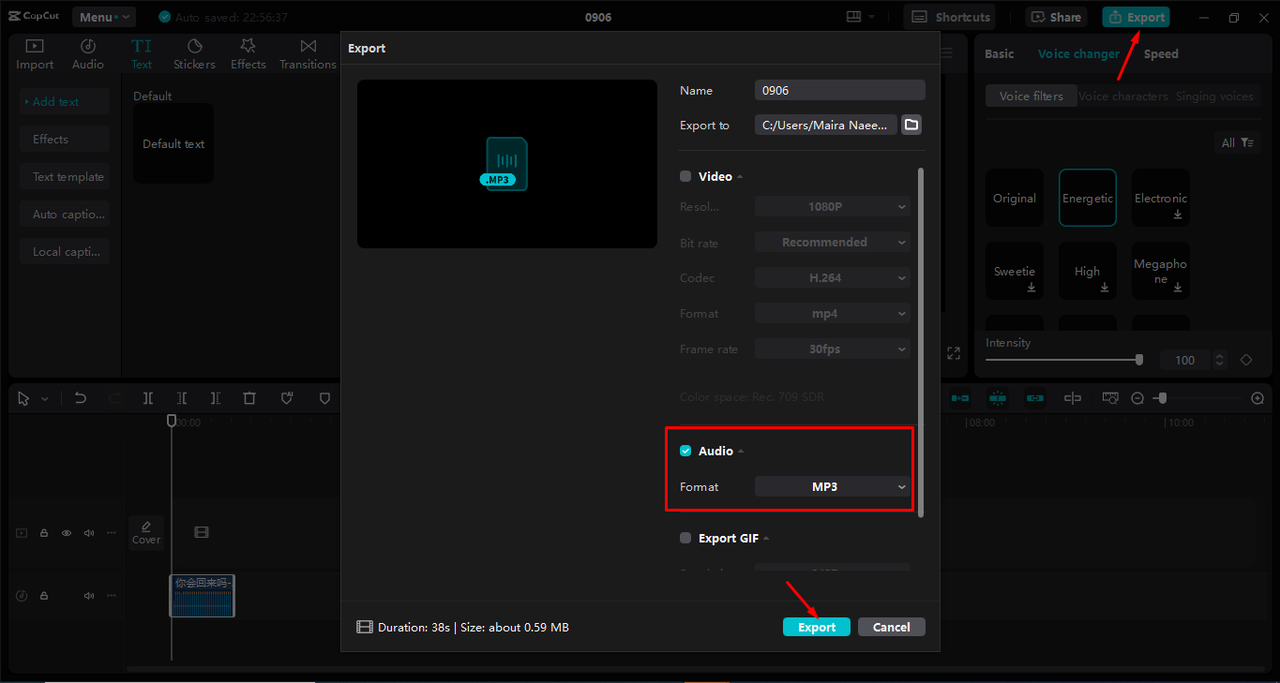Open the Shortcuts button
Image resolution: width=1280 pixels, height=683 pixels.
pos(950,17)
